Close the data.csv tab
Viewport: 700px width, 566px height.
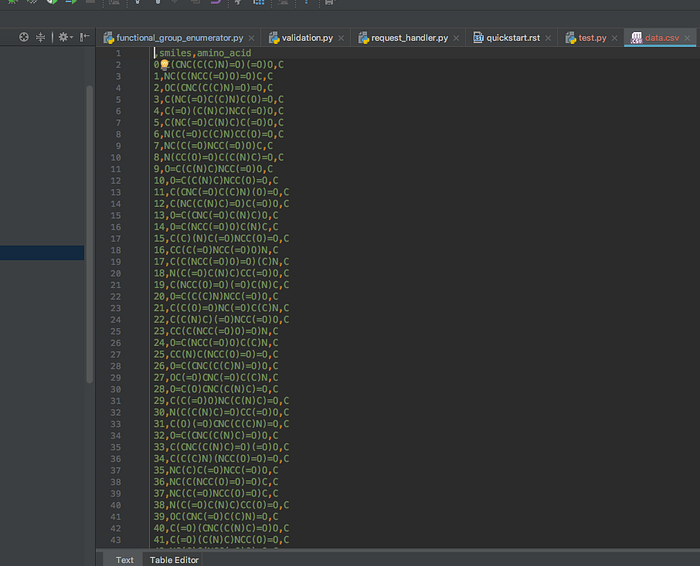click(x=688, y=38)
